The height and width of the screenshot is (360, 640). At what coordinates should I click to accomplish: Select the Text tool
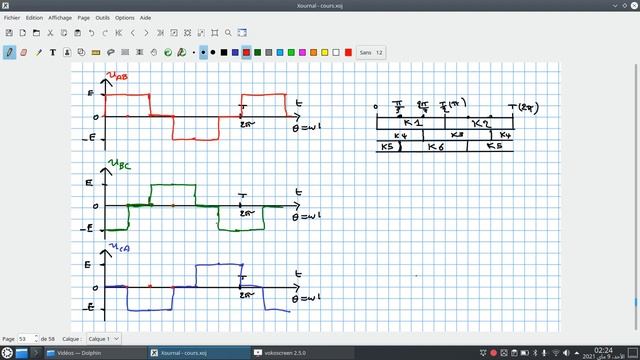[53, 52]
